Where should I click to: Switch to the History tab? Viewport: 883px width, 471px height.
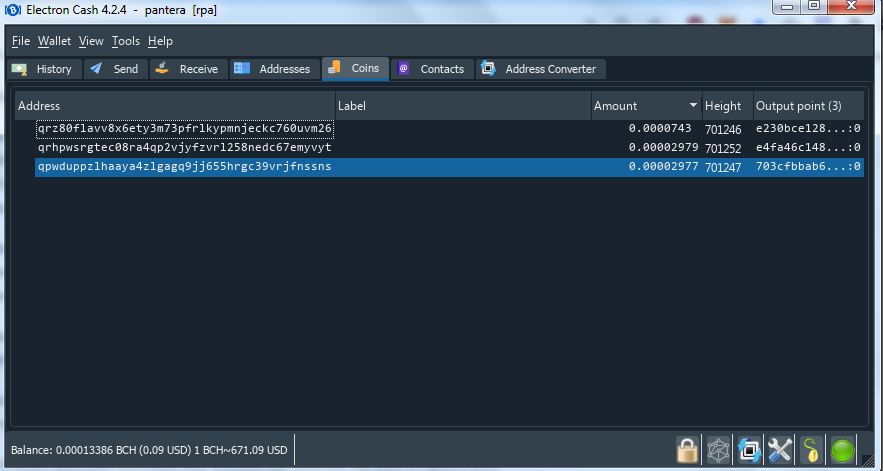coord(44,69)
